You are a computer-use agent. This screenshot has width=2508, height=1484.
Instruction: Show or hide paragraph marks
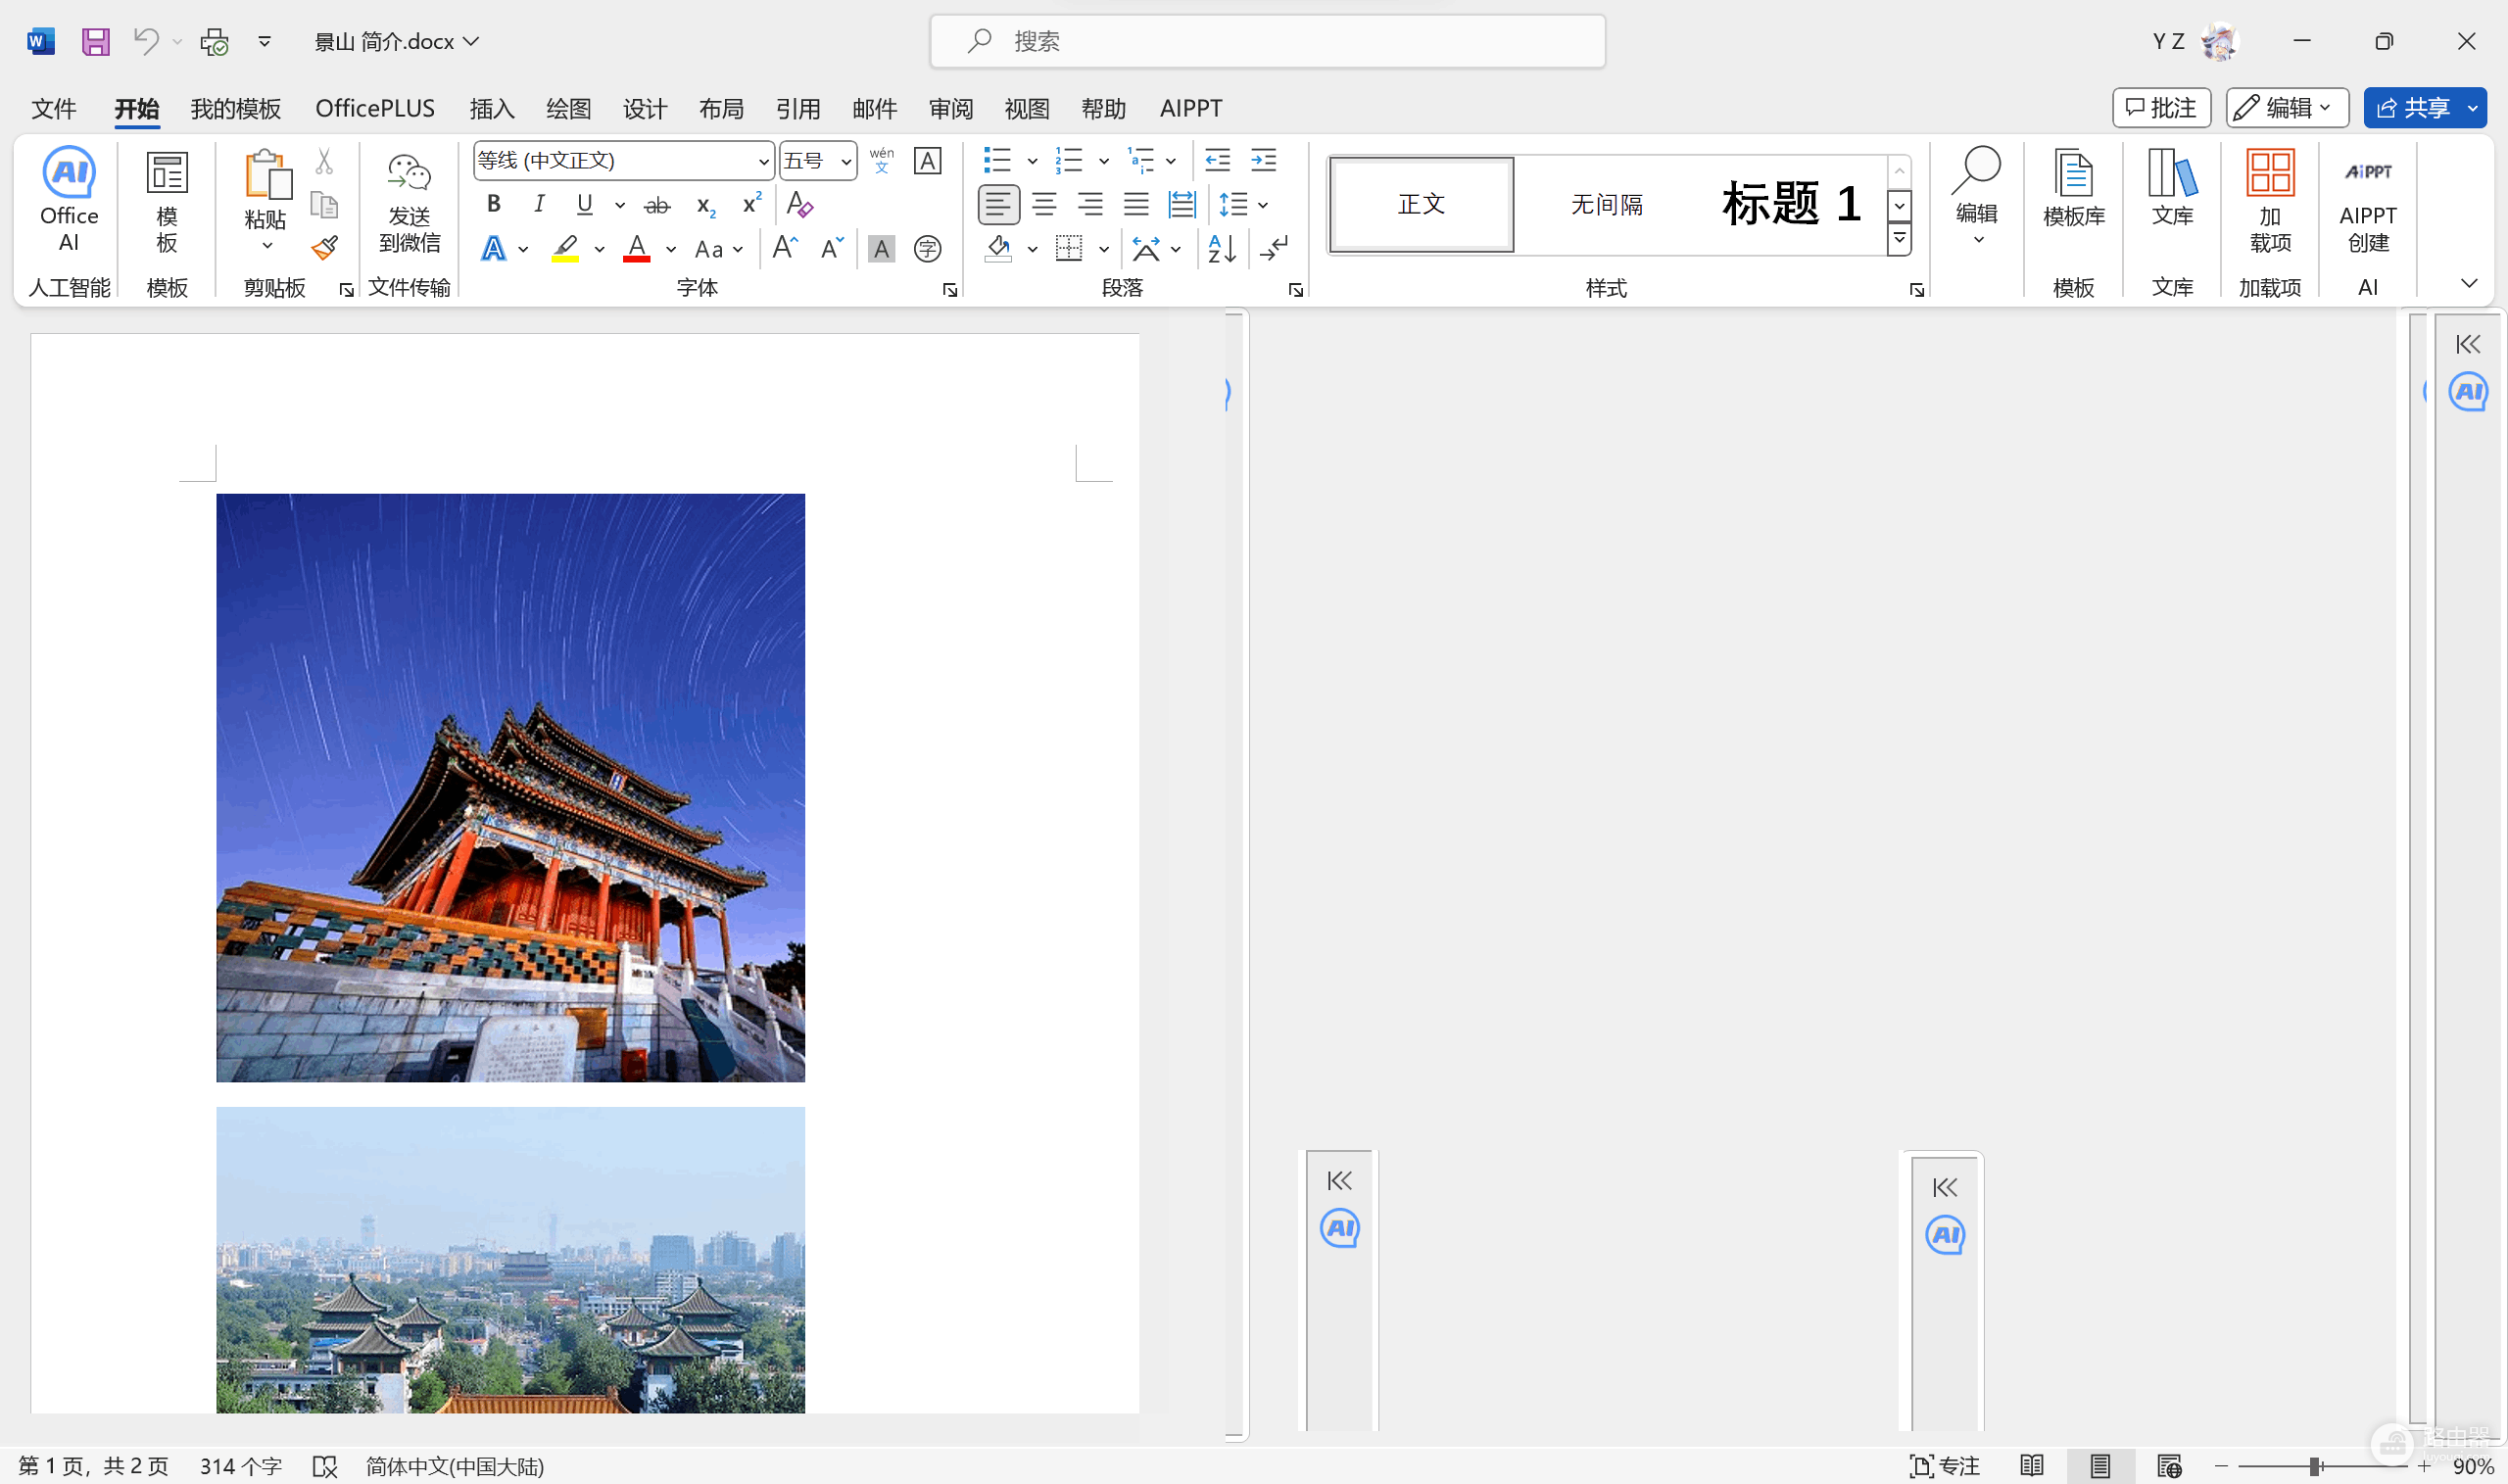[1274, 248]
